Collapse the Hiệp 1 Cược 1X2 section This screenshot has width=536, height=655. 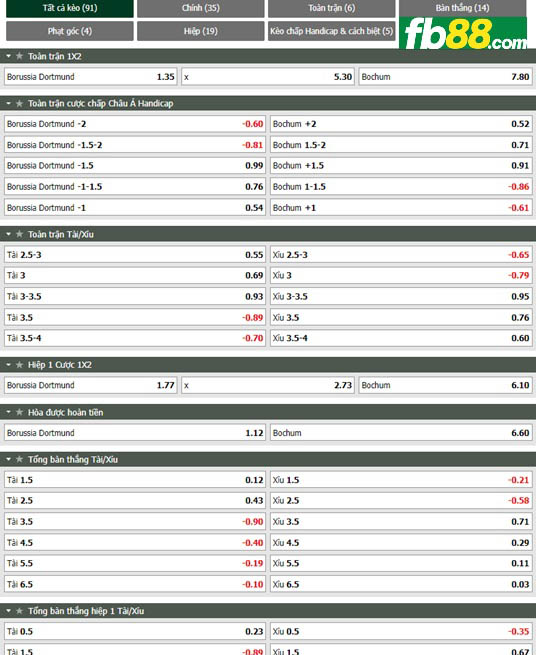pos(8,365)
